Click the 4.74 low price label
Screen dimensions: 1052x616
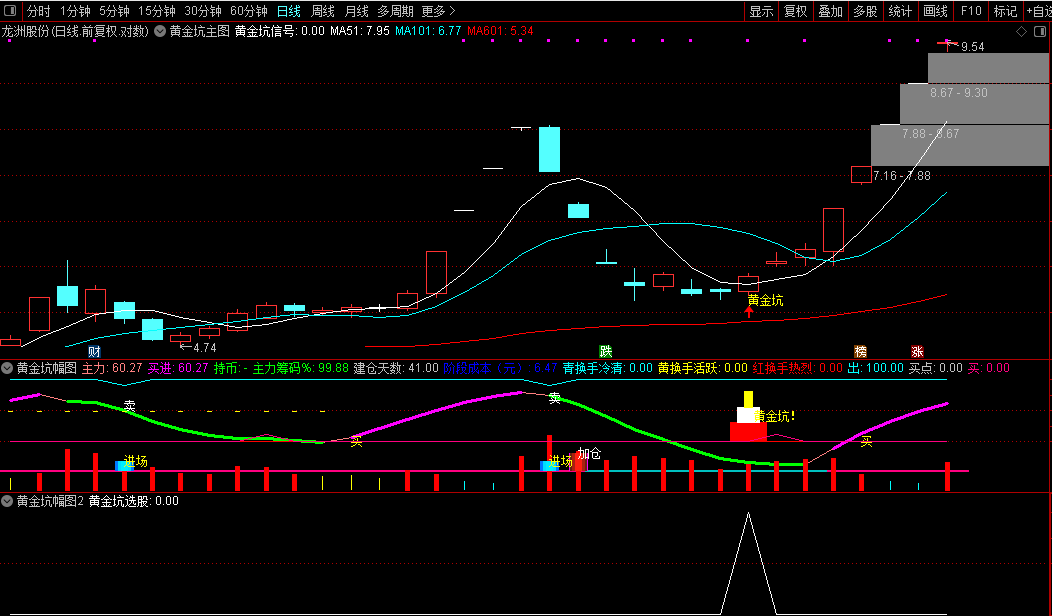(x=205, y=348)
